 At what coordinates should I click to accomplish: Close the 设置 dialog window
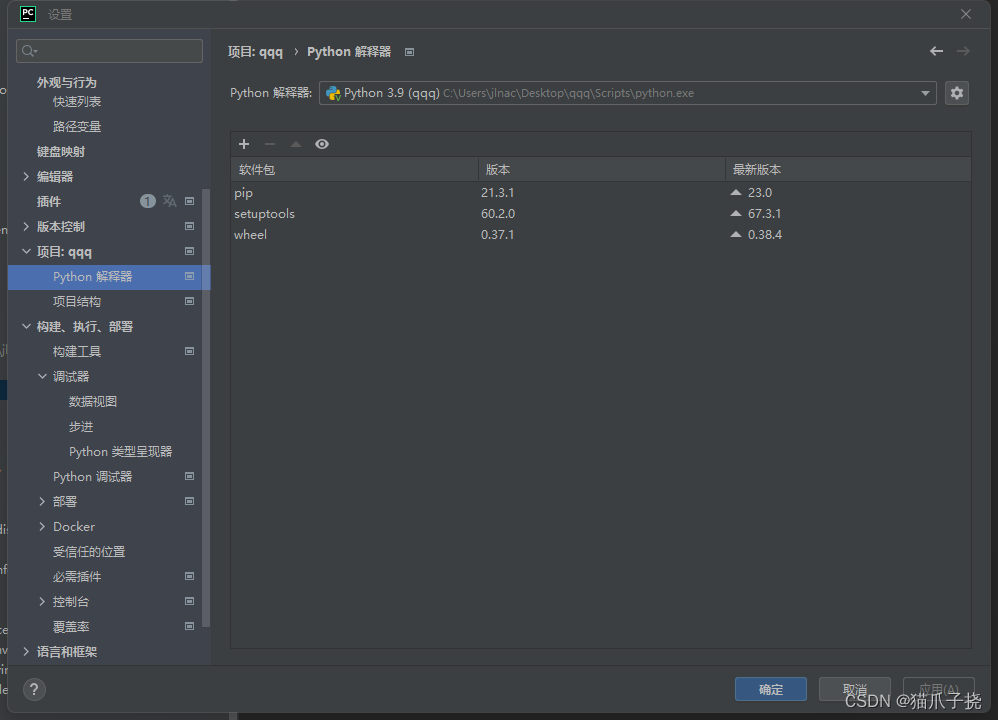point(966,14)
